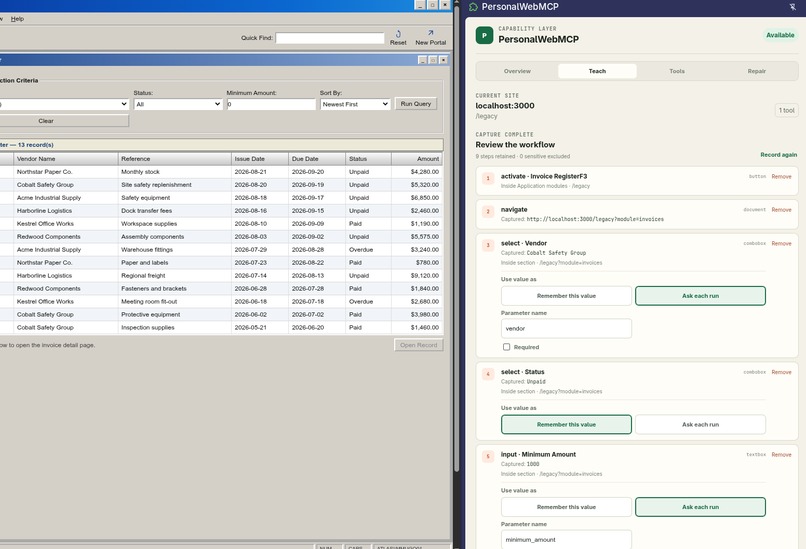Sort by Amount column header
806x549 pixels.
point(417,159)
